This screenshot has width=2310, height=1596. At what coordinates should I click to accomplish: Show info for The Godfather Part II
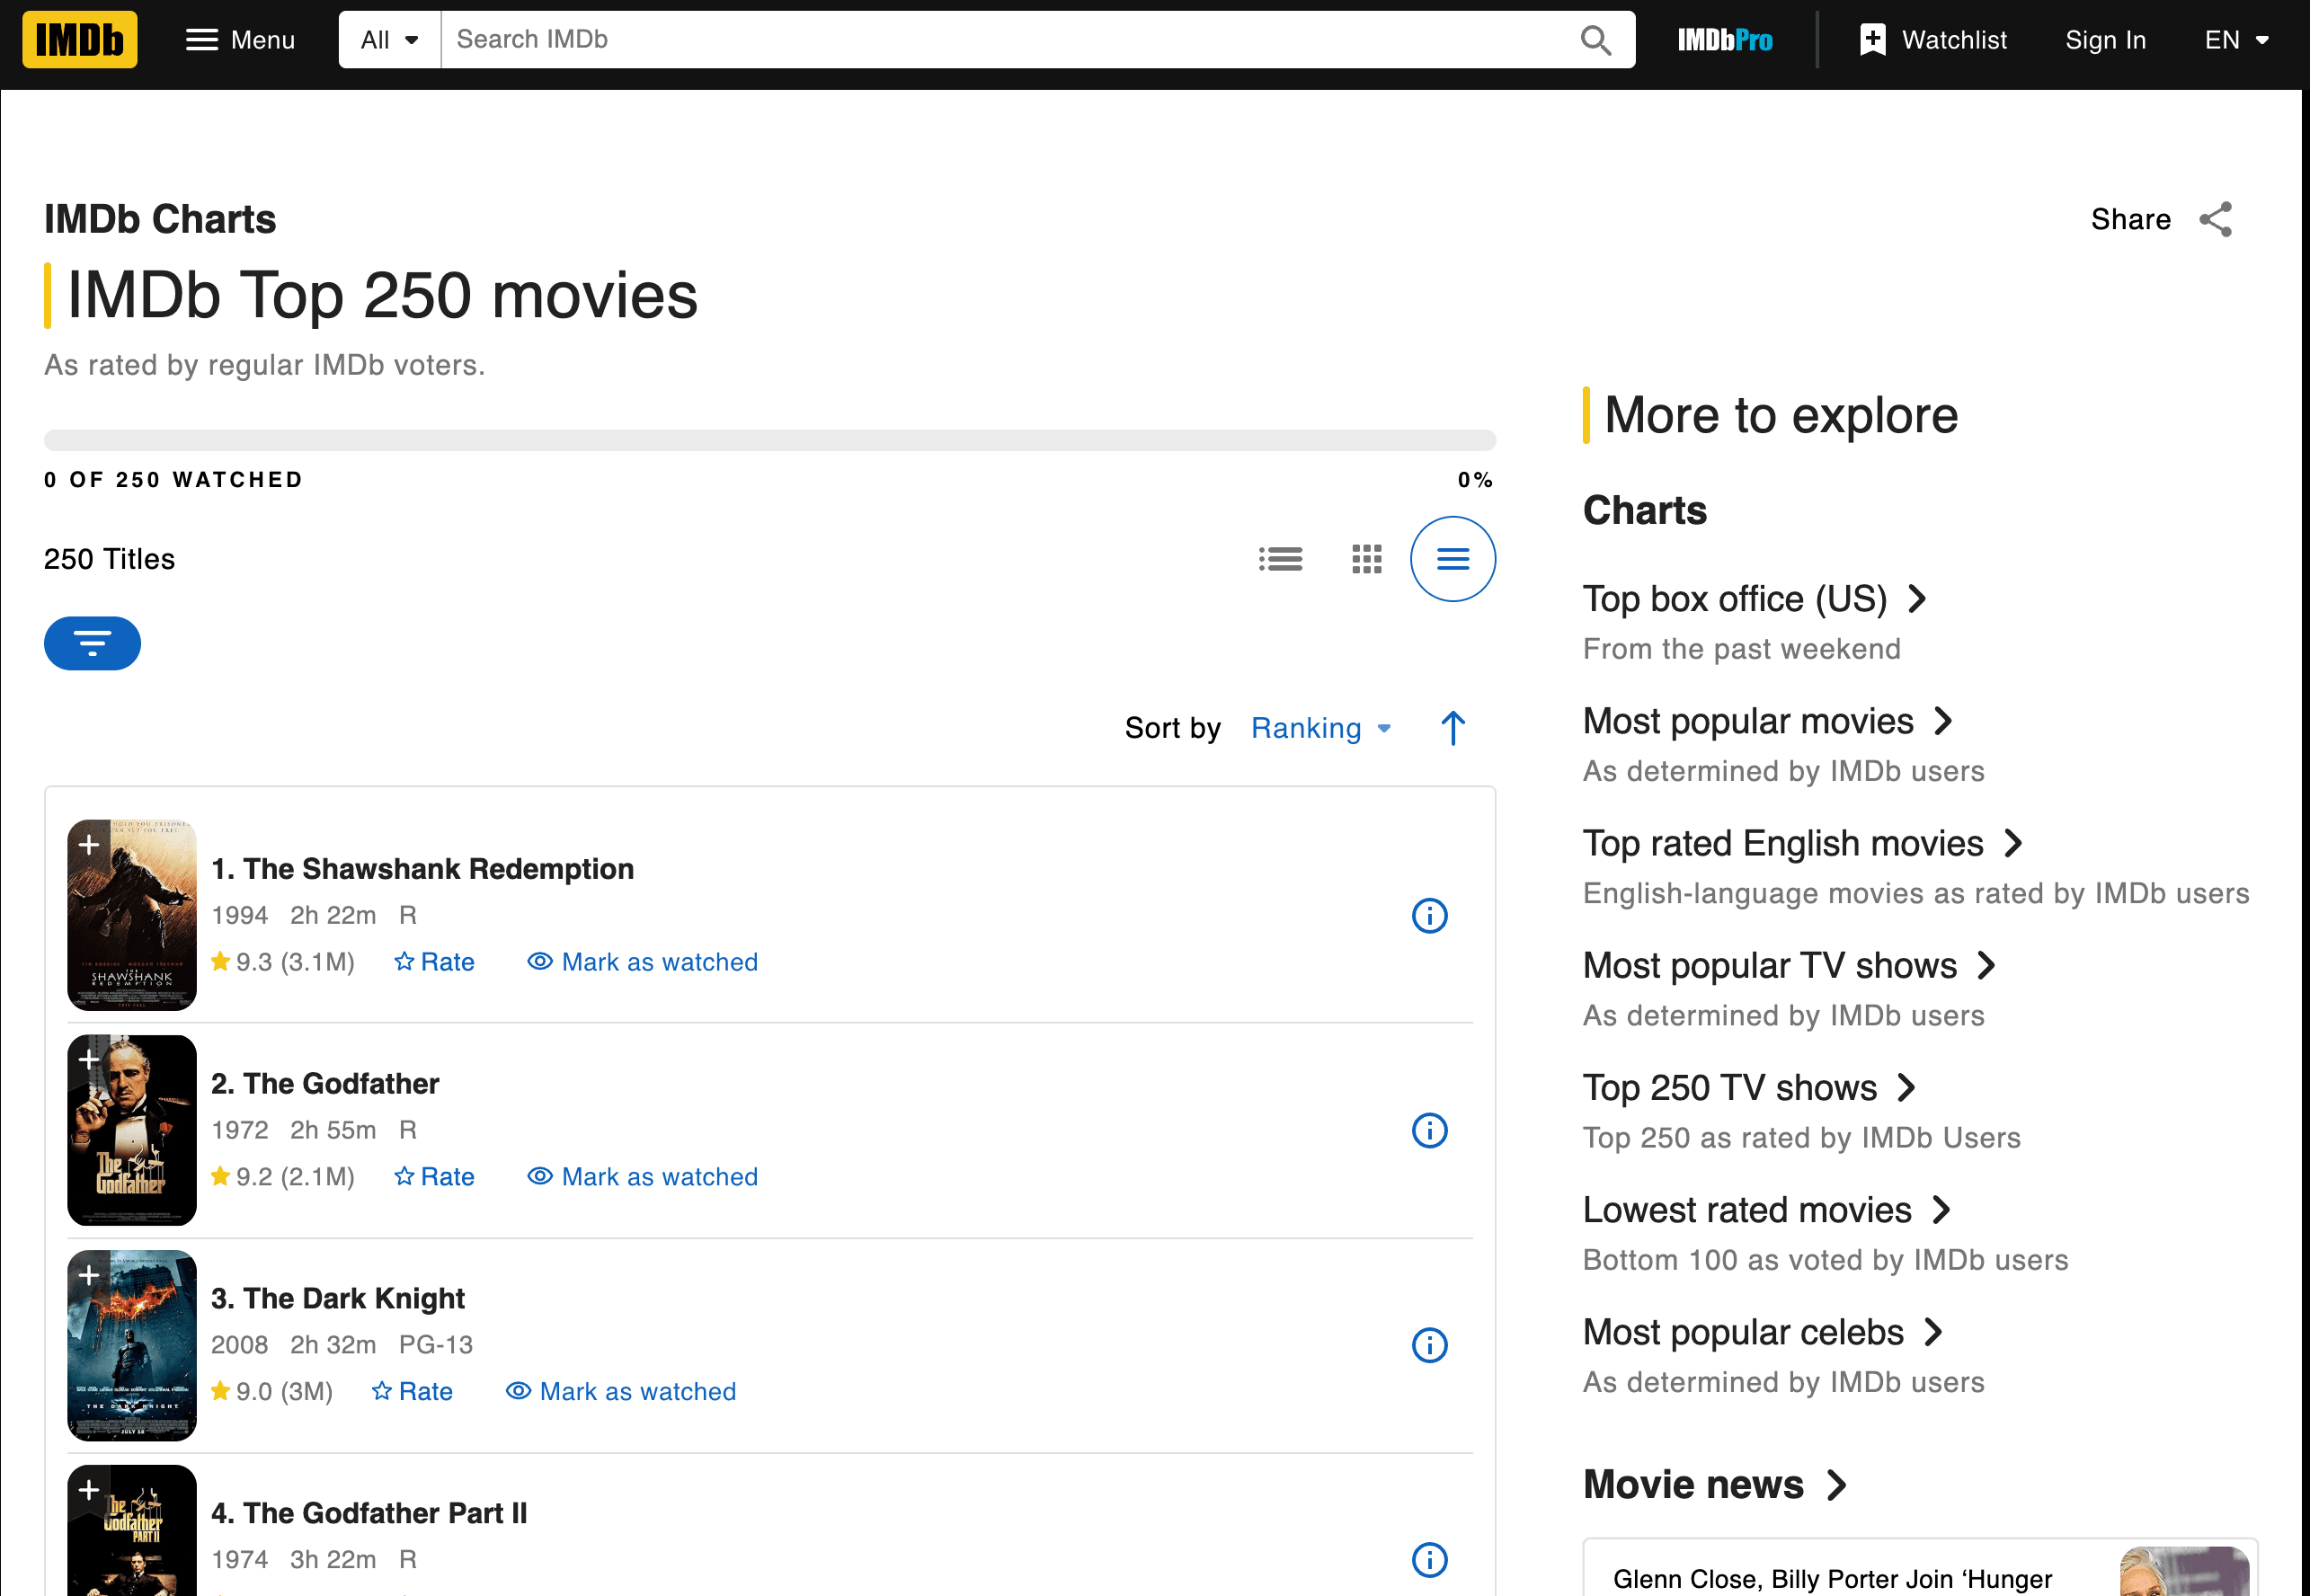(1429, 1560)
